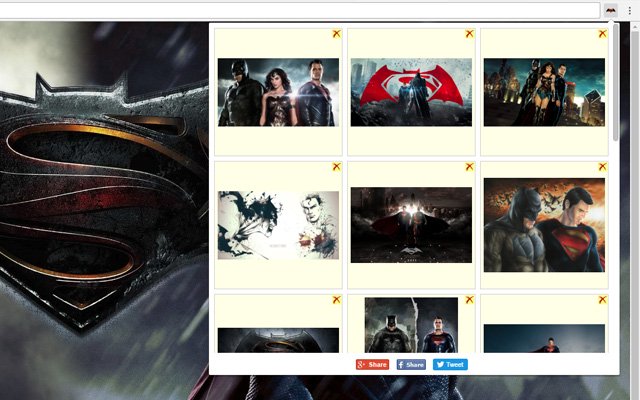Select the ink sketch Batman Superman thumbnail
Image resolution: width=640 pixels, height=400 pixels.
[x=278, y=225]
